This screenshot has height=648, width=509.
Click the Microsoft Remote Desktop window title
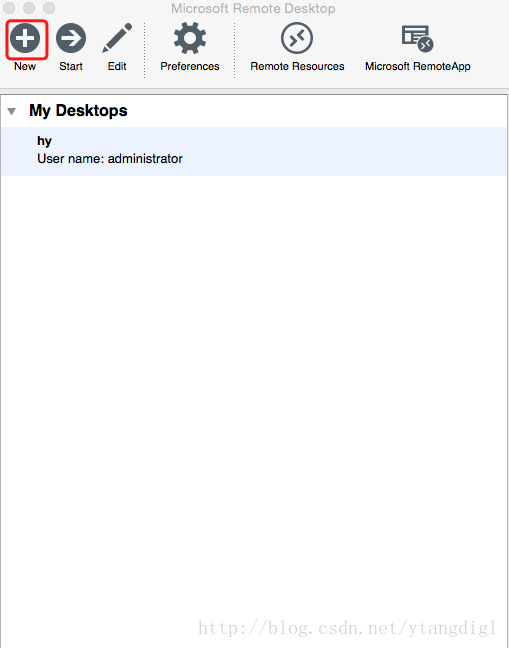[x=253, y=8]
